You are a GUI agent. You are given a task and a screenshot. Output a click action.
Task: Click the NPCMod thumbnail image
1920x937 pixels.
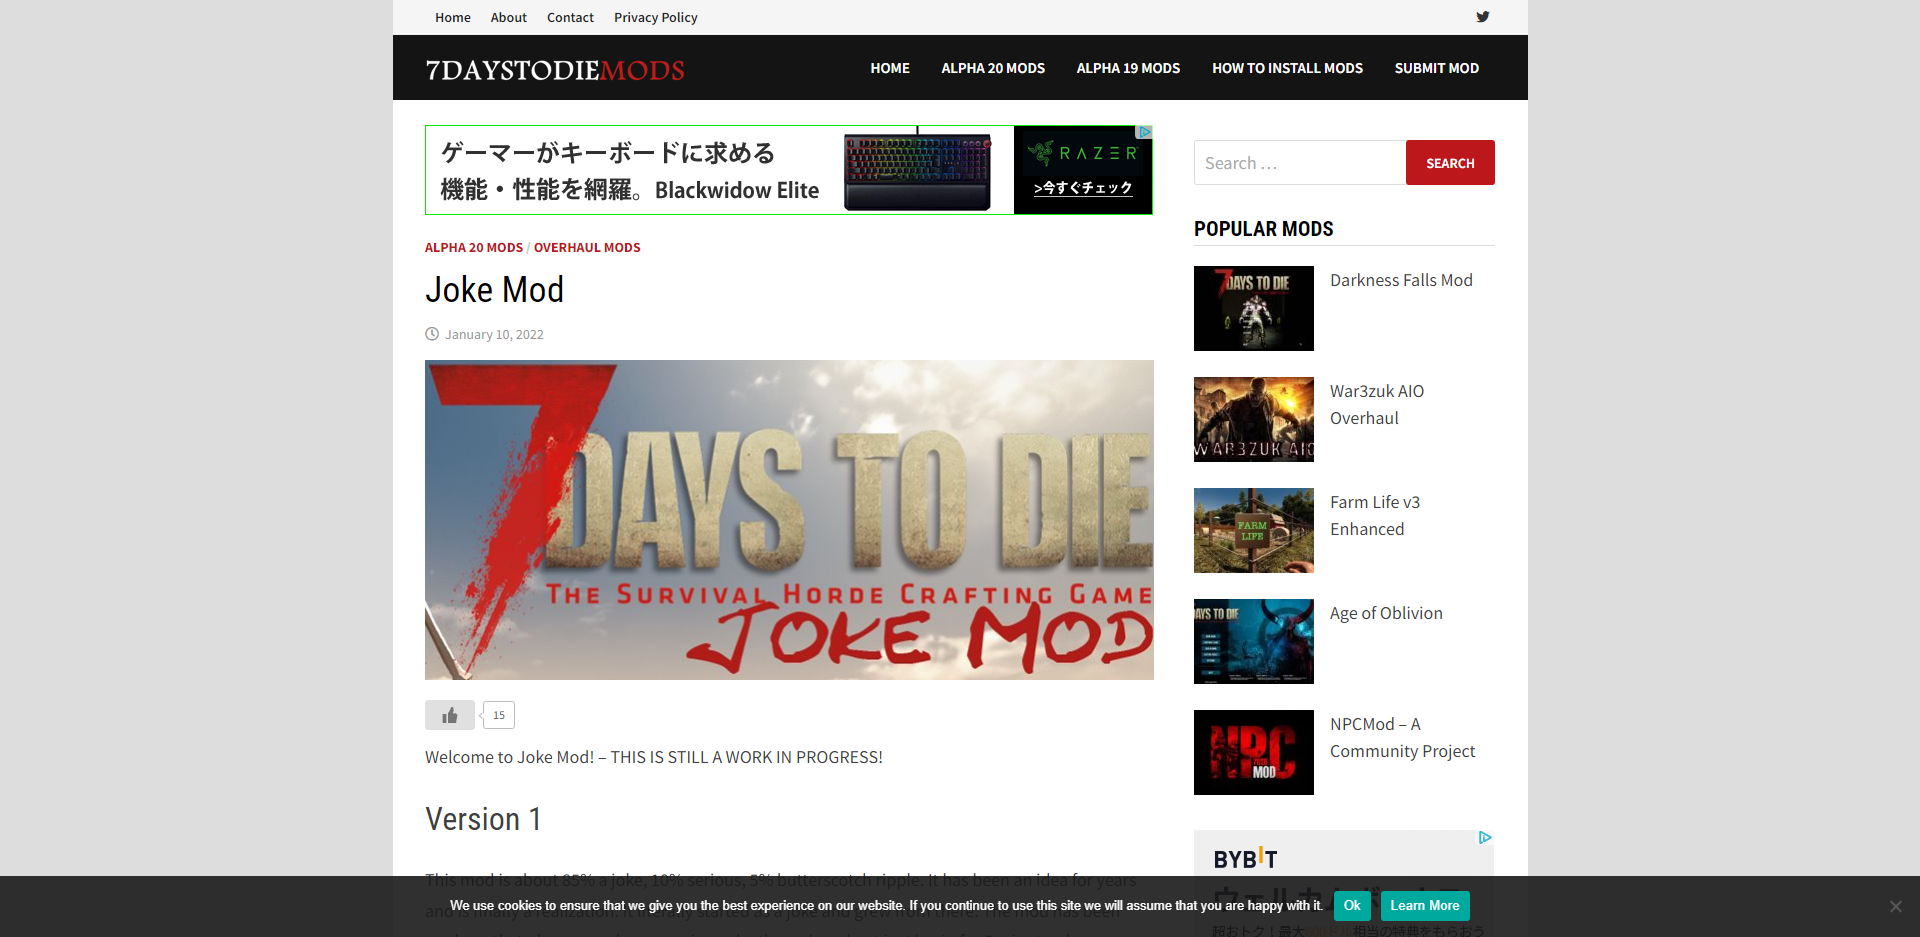tap(1253, 752)
